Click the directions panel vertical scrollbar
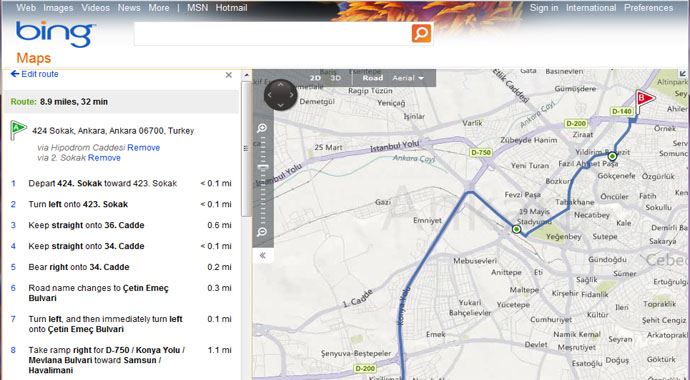This screenshot has width=690, height=380. tap(246, 150)
